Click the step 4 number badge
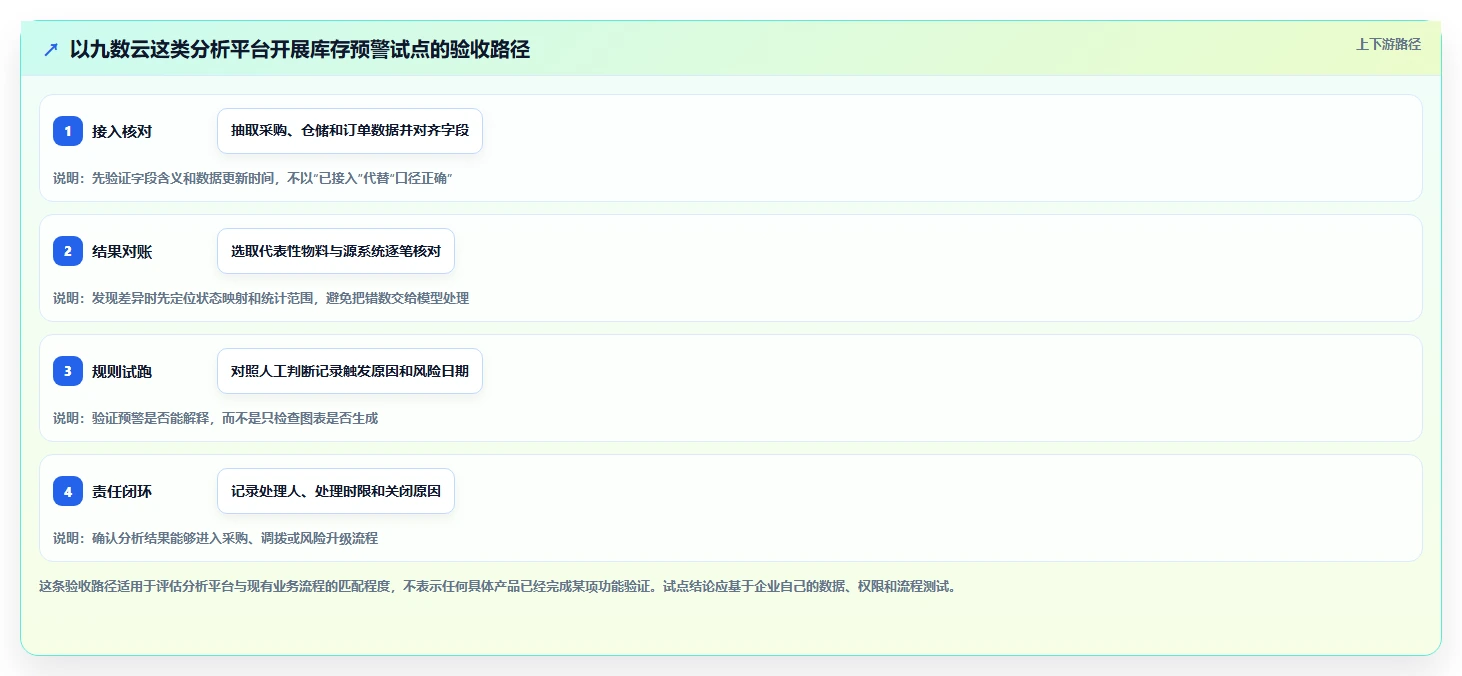This screenshot has width=1462, height=676. click(68, 491)
